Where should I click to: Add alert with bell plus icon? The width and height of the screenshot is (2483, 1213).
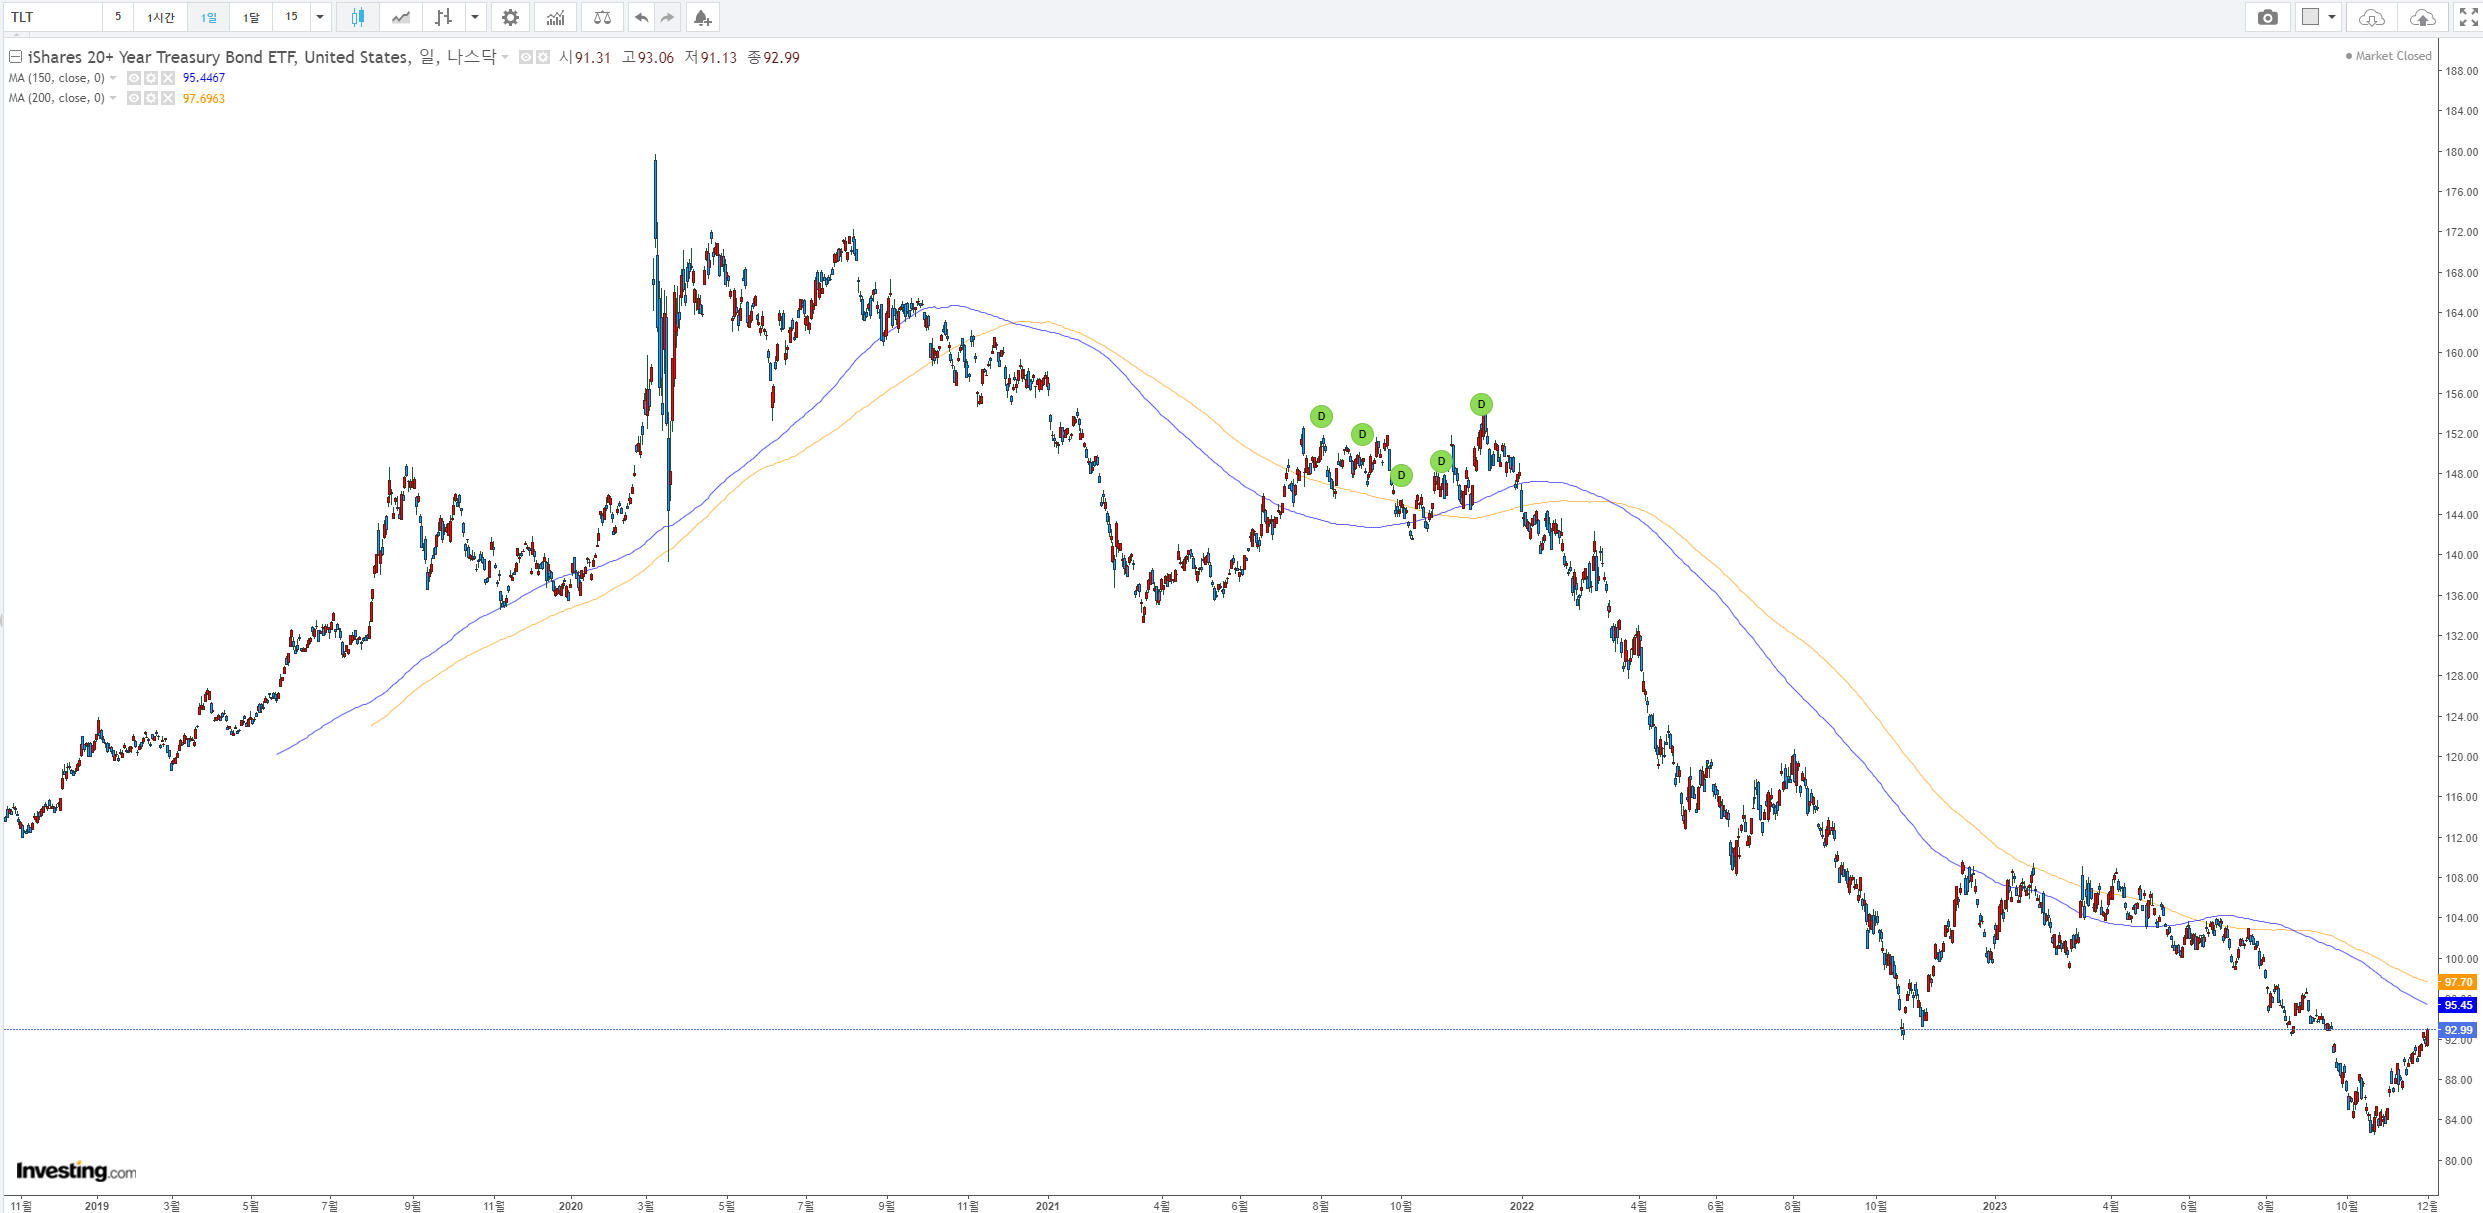[x=702, y=17]
